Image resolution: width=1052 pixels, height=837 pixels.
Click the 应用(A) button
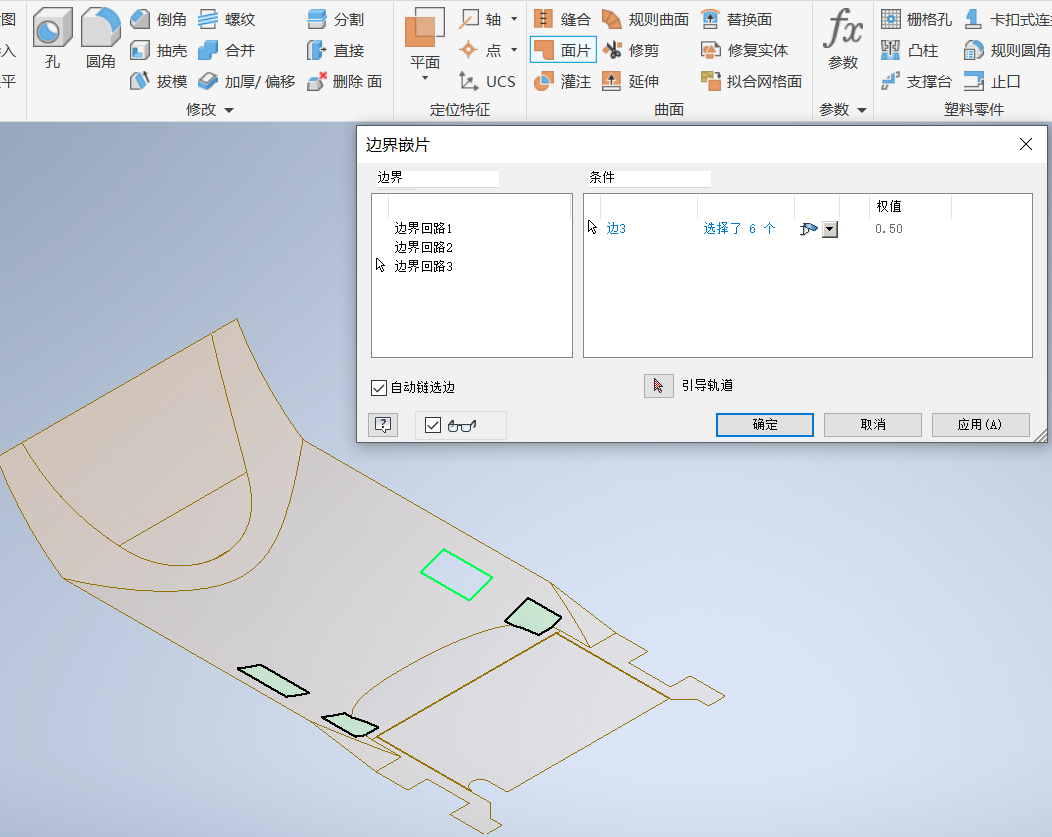pyautogui.click(x=980, y=425)
